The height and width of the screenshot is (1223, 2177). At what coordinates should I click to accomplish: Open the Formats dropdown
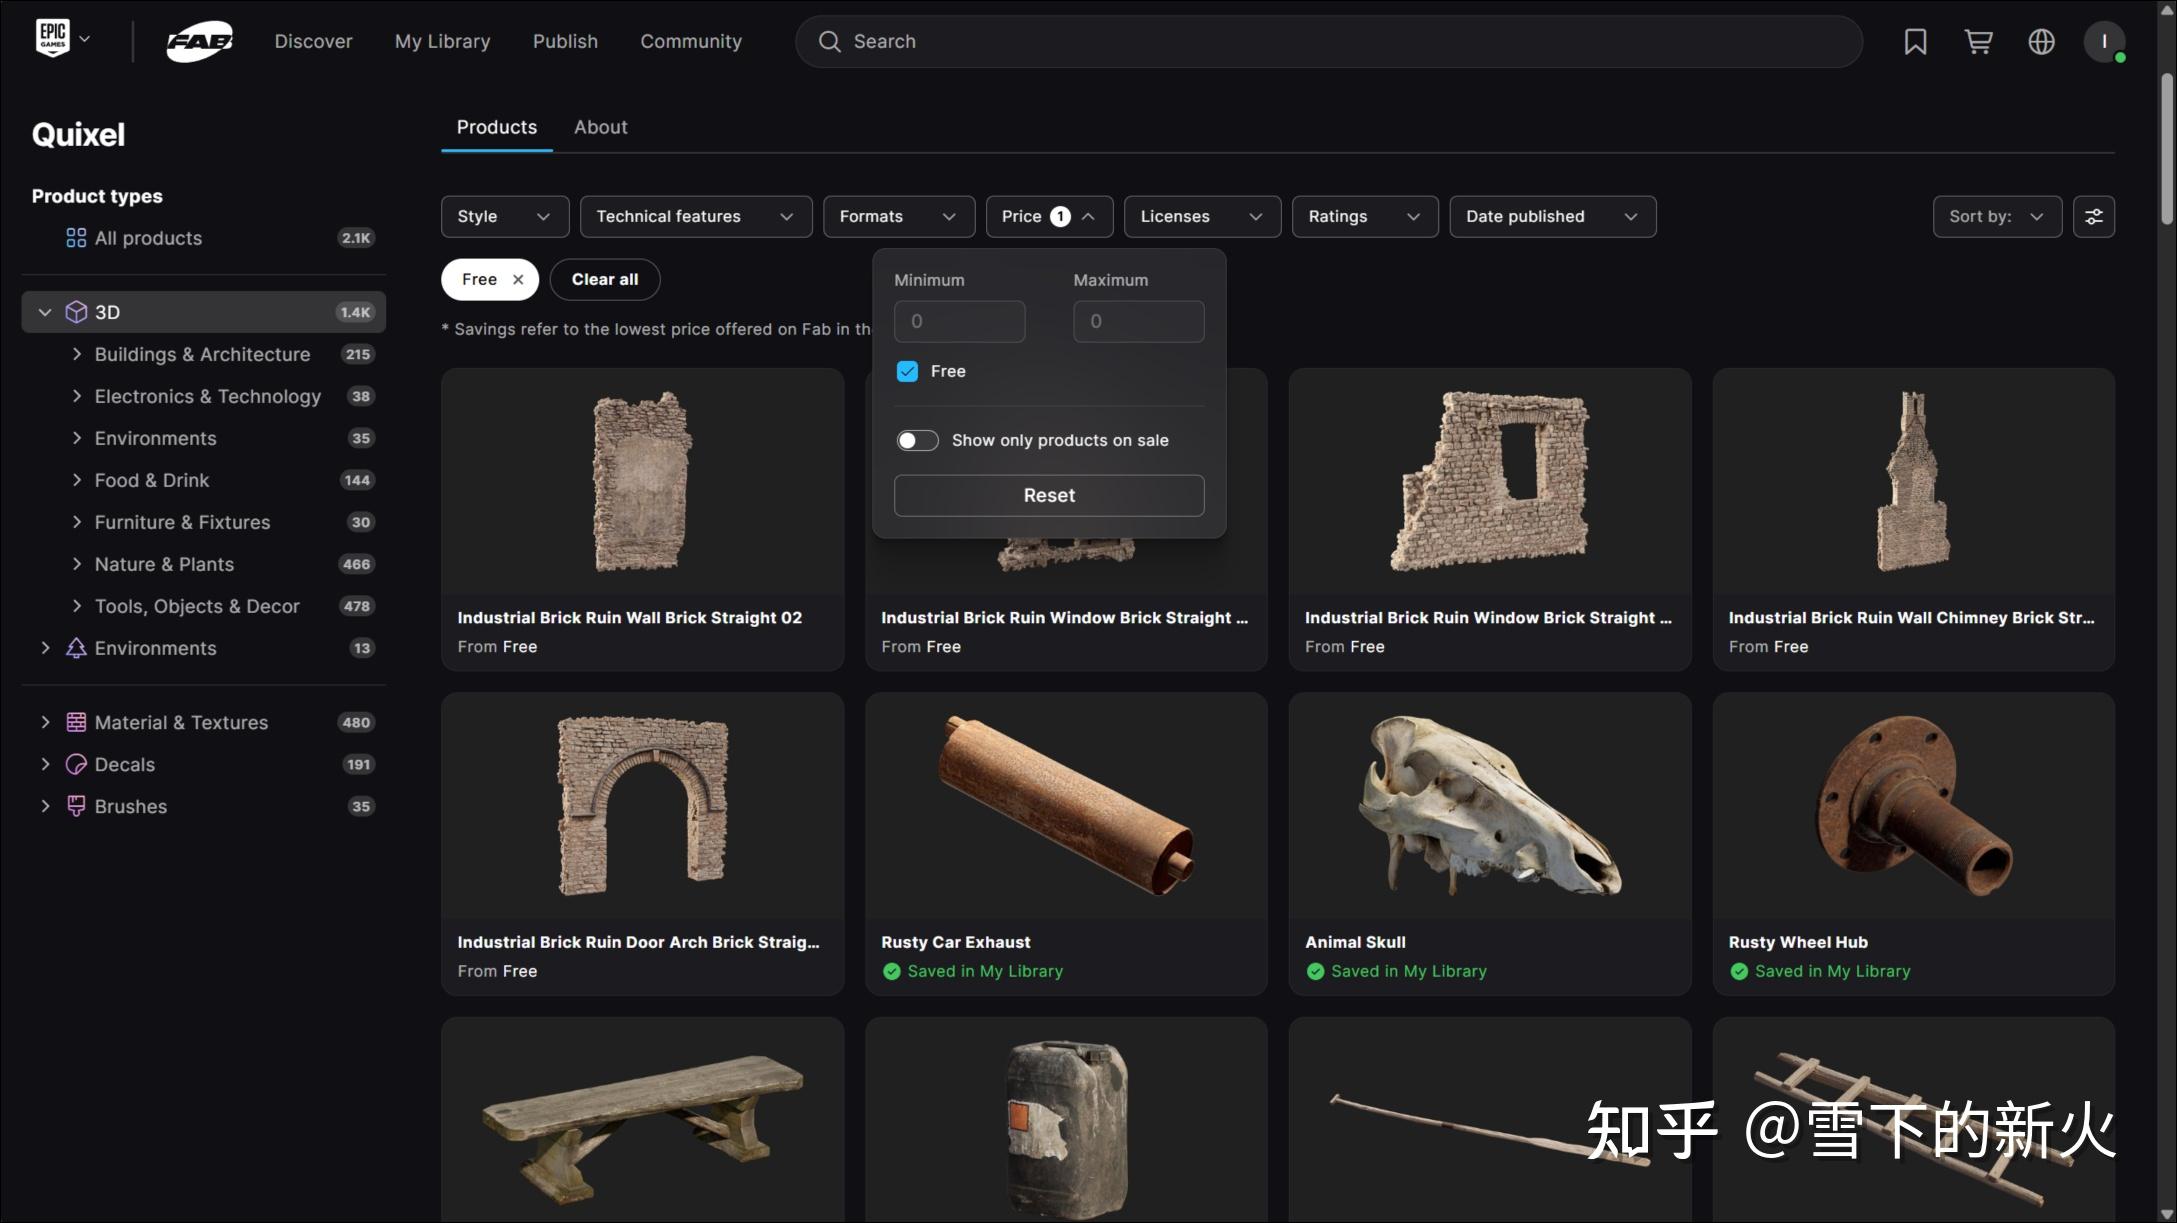pos(898,217)
